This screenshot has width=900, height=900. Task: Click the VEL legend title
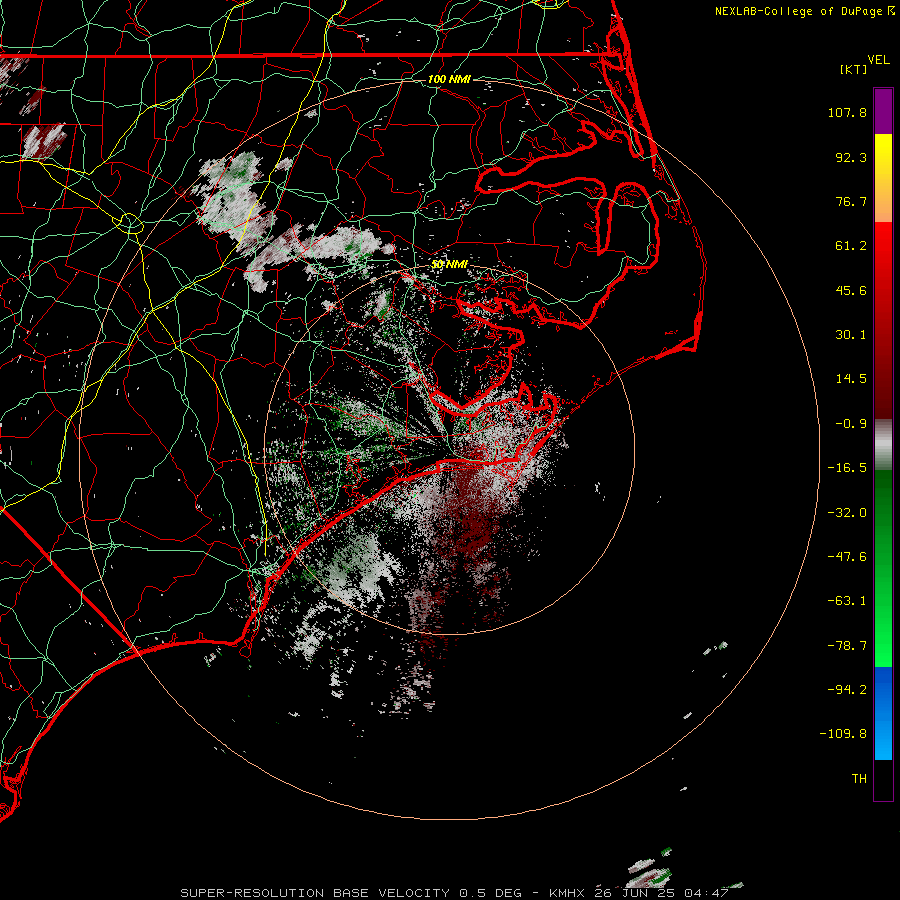pos(878,60)
